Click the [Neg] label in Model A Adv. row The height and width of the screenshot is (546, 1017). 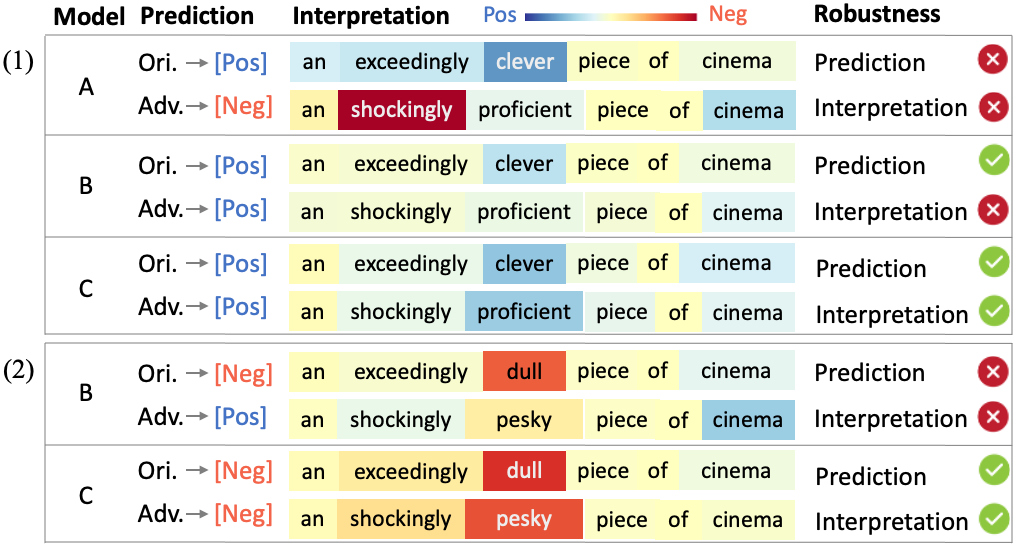click(243, 106)
